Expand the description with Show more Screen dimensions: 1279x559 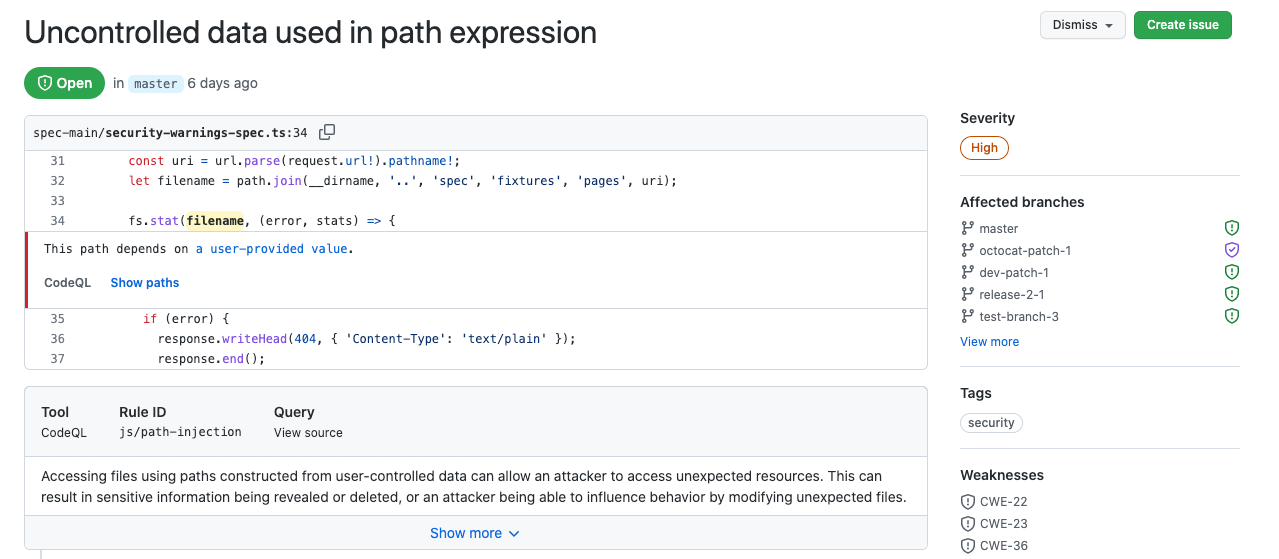pos(475,533)
